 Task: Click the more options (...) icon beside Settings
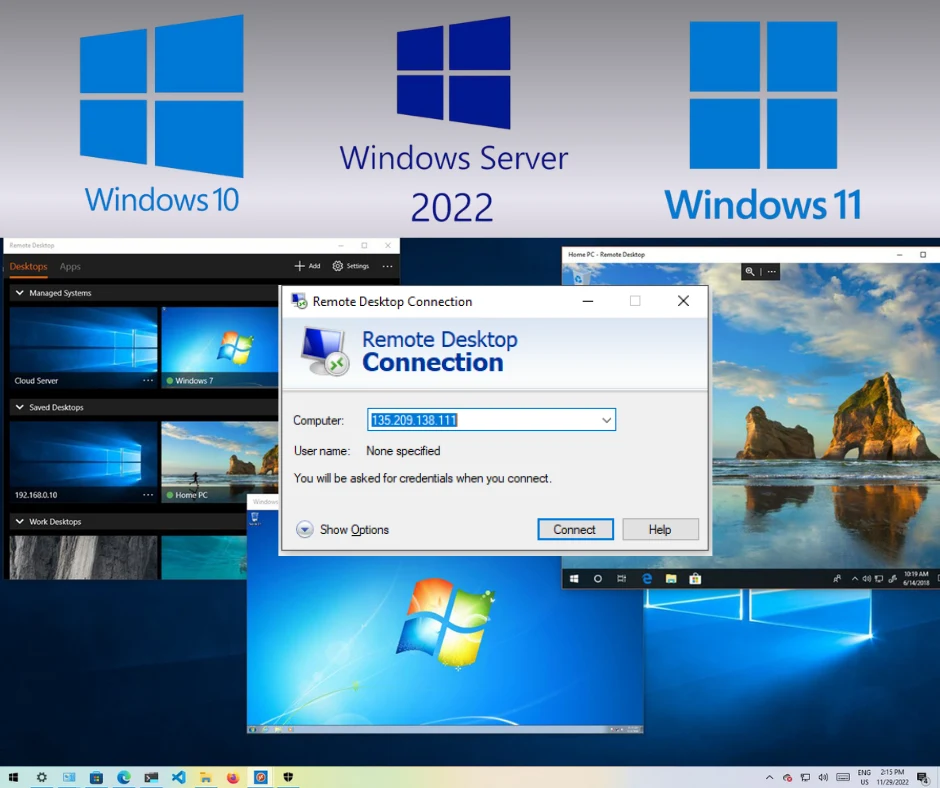(387, 266)
